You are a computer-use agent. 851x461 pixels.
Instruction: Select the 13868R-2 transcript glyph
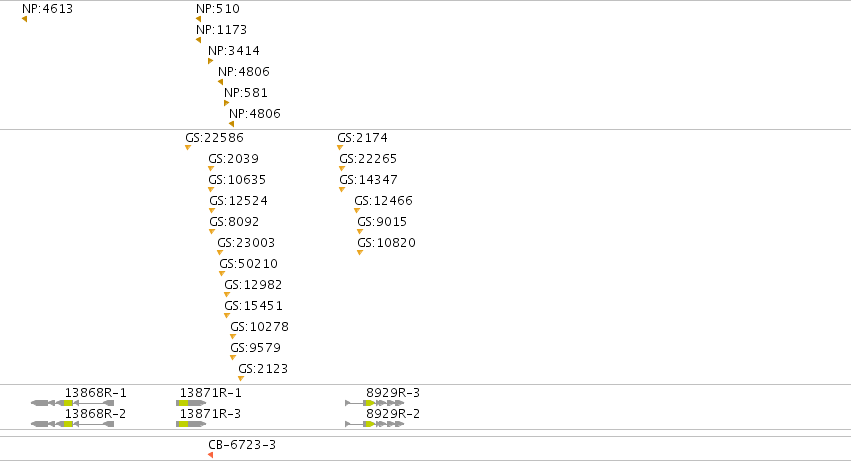coord(72,424)
